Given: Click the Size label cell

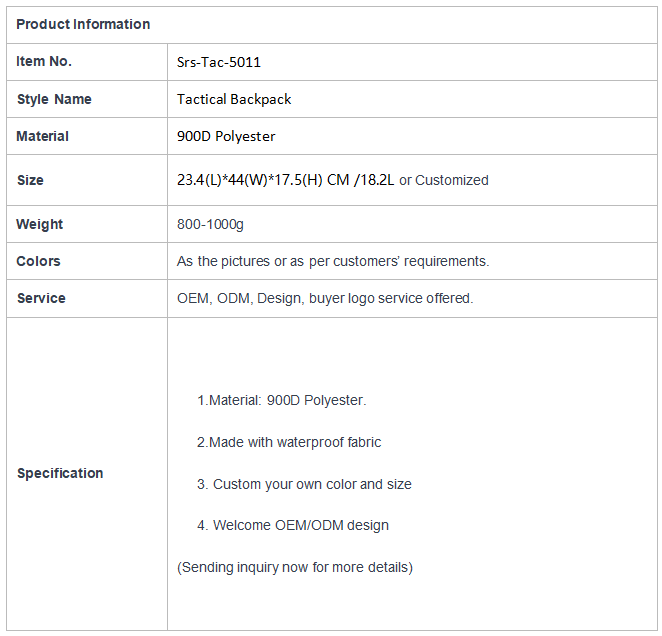Looking at the screenshot, I should 87,180.
